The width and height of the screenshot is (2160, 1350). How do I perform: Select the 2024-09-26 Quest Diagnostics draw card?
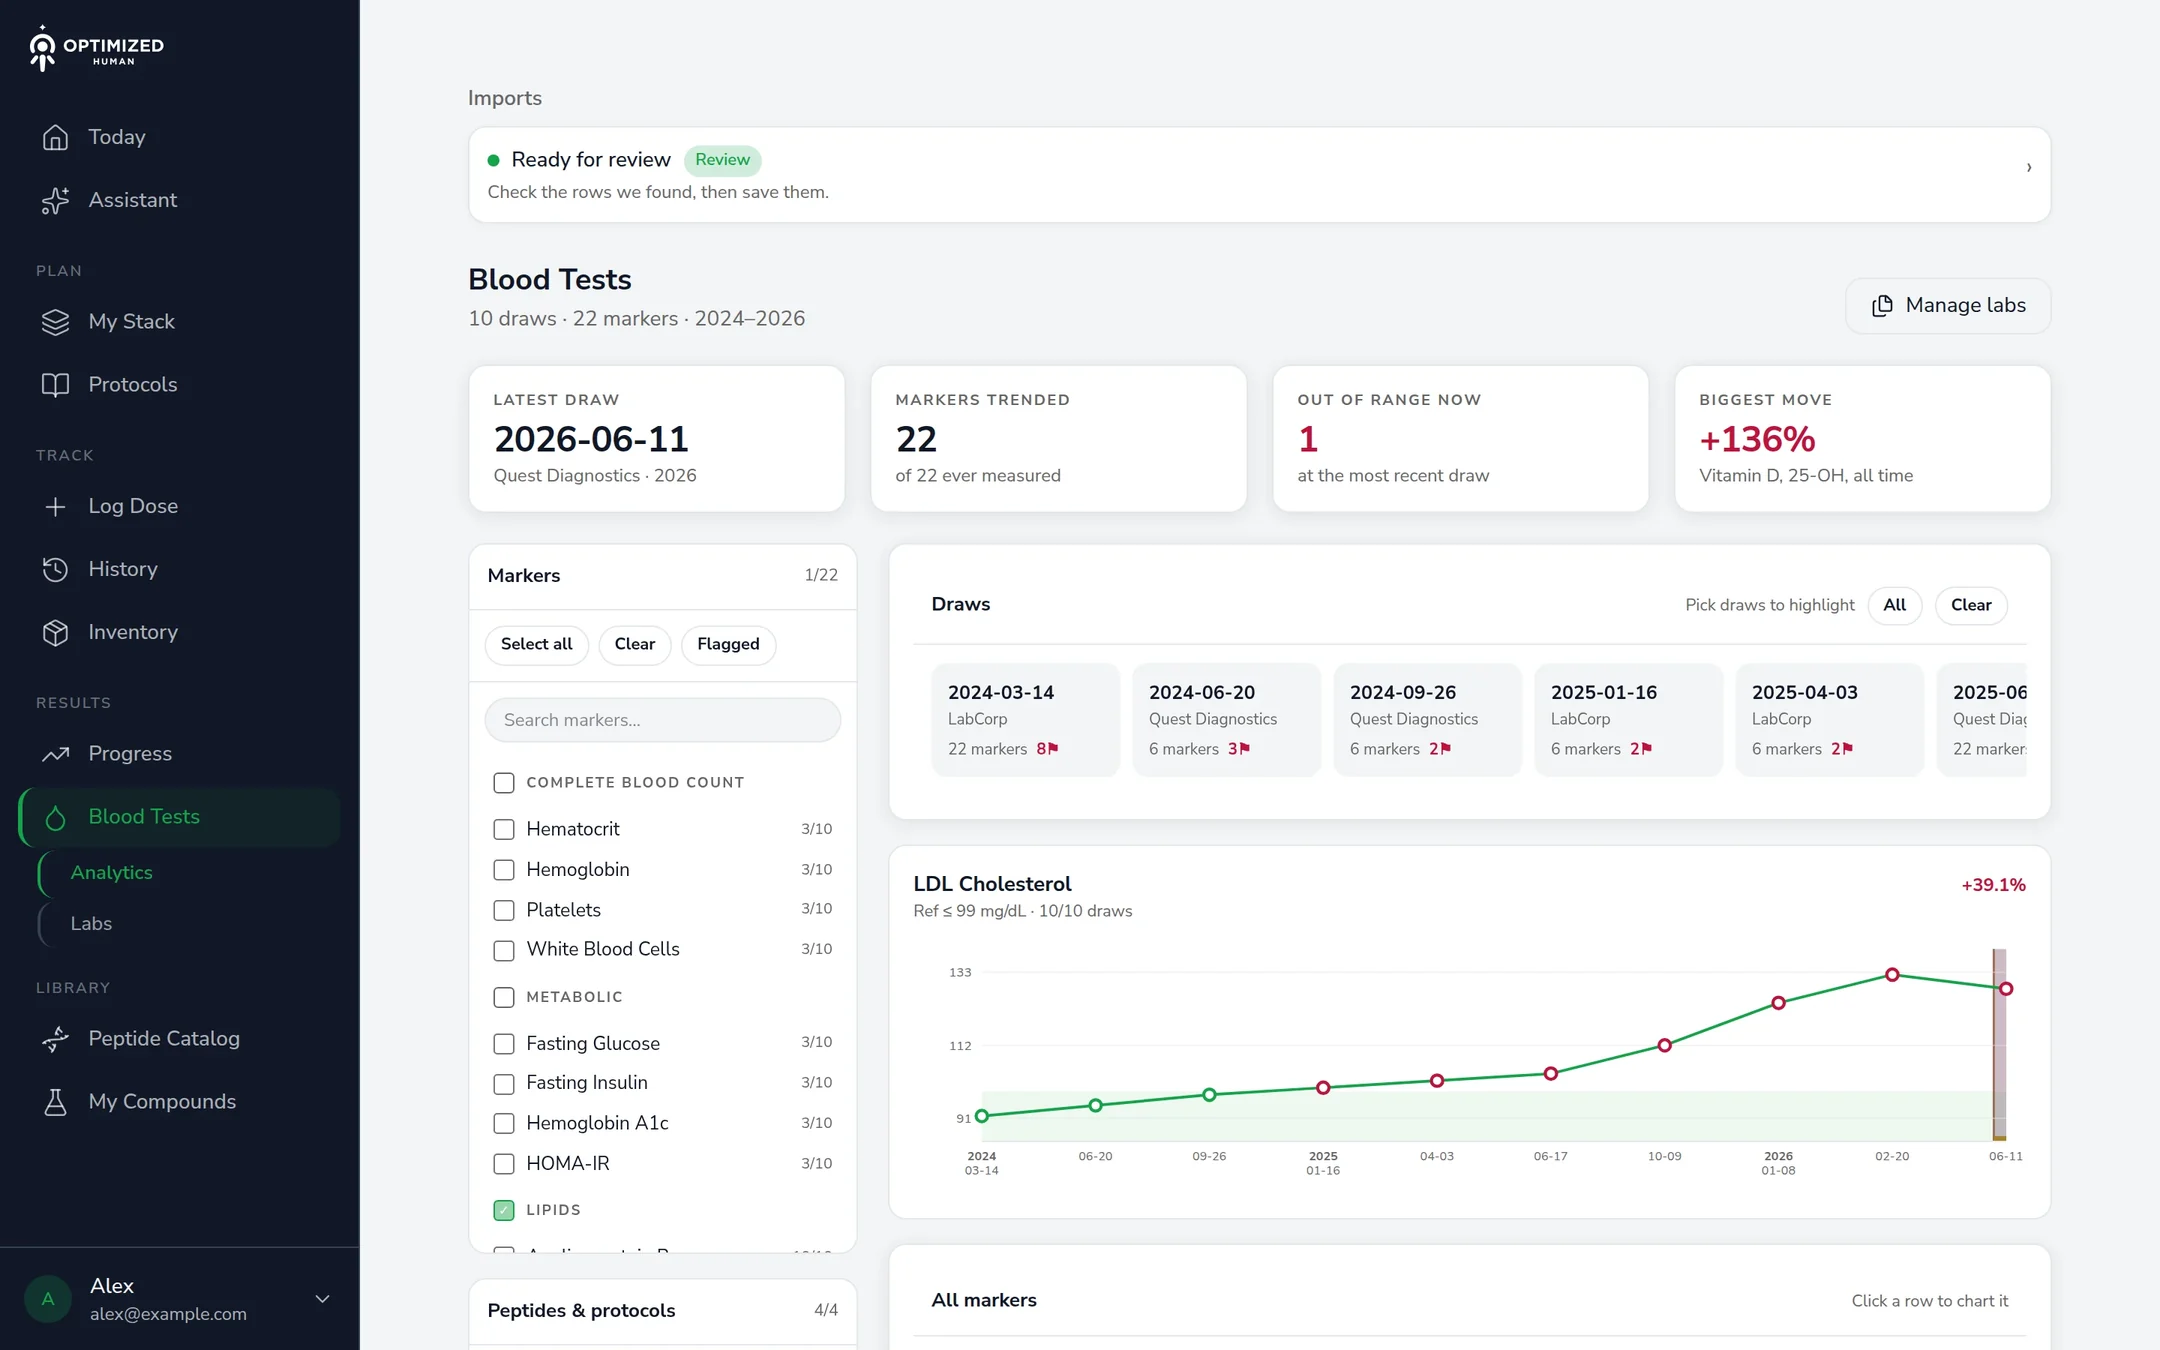1427,720
